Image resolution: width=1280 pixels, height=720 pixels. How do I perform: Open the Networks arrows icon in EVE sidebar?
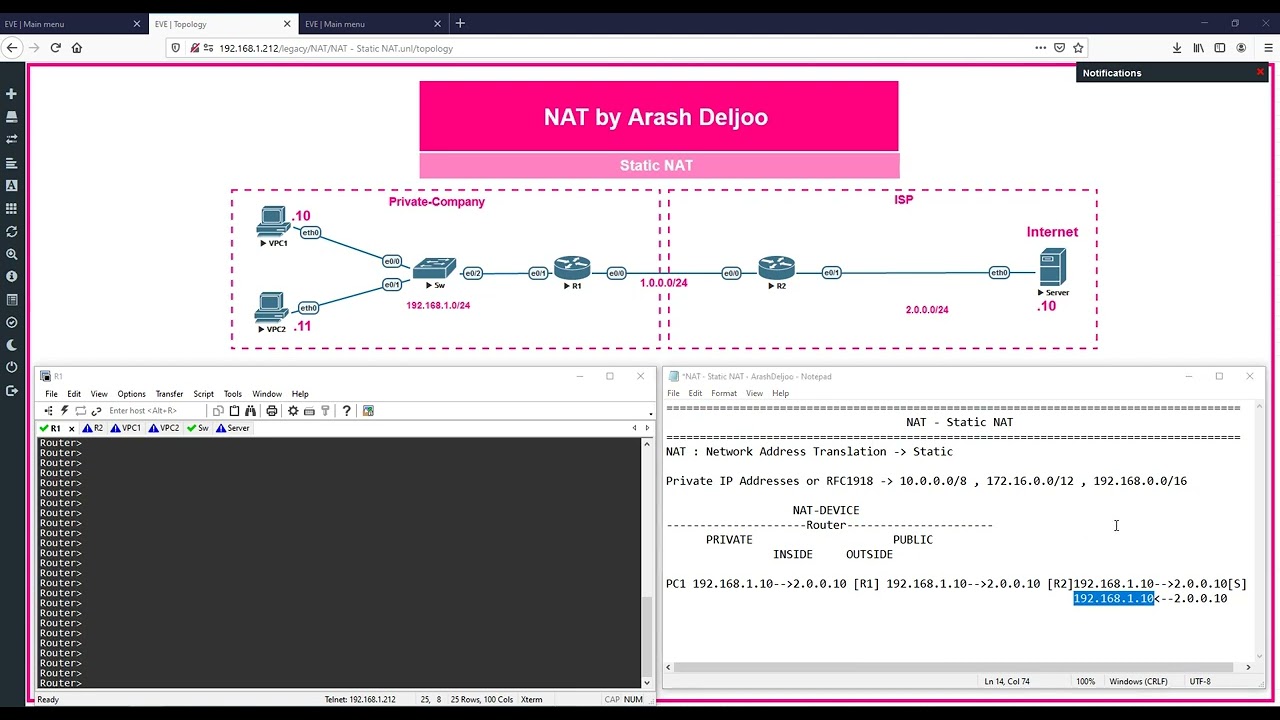point(11,140)
